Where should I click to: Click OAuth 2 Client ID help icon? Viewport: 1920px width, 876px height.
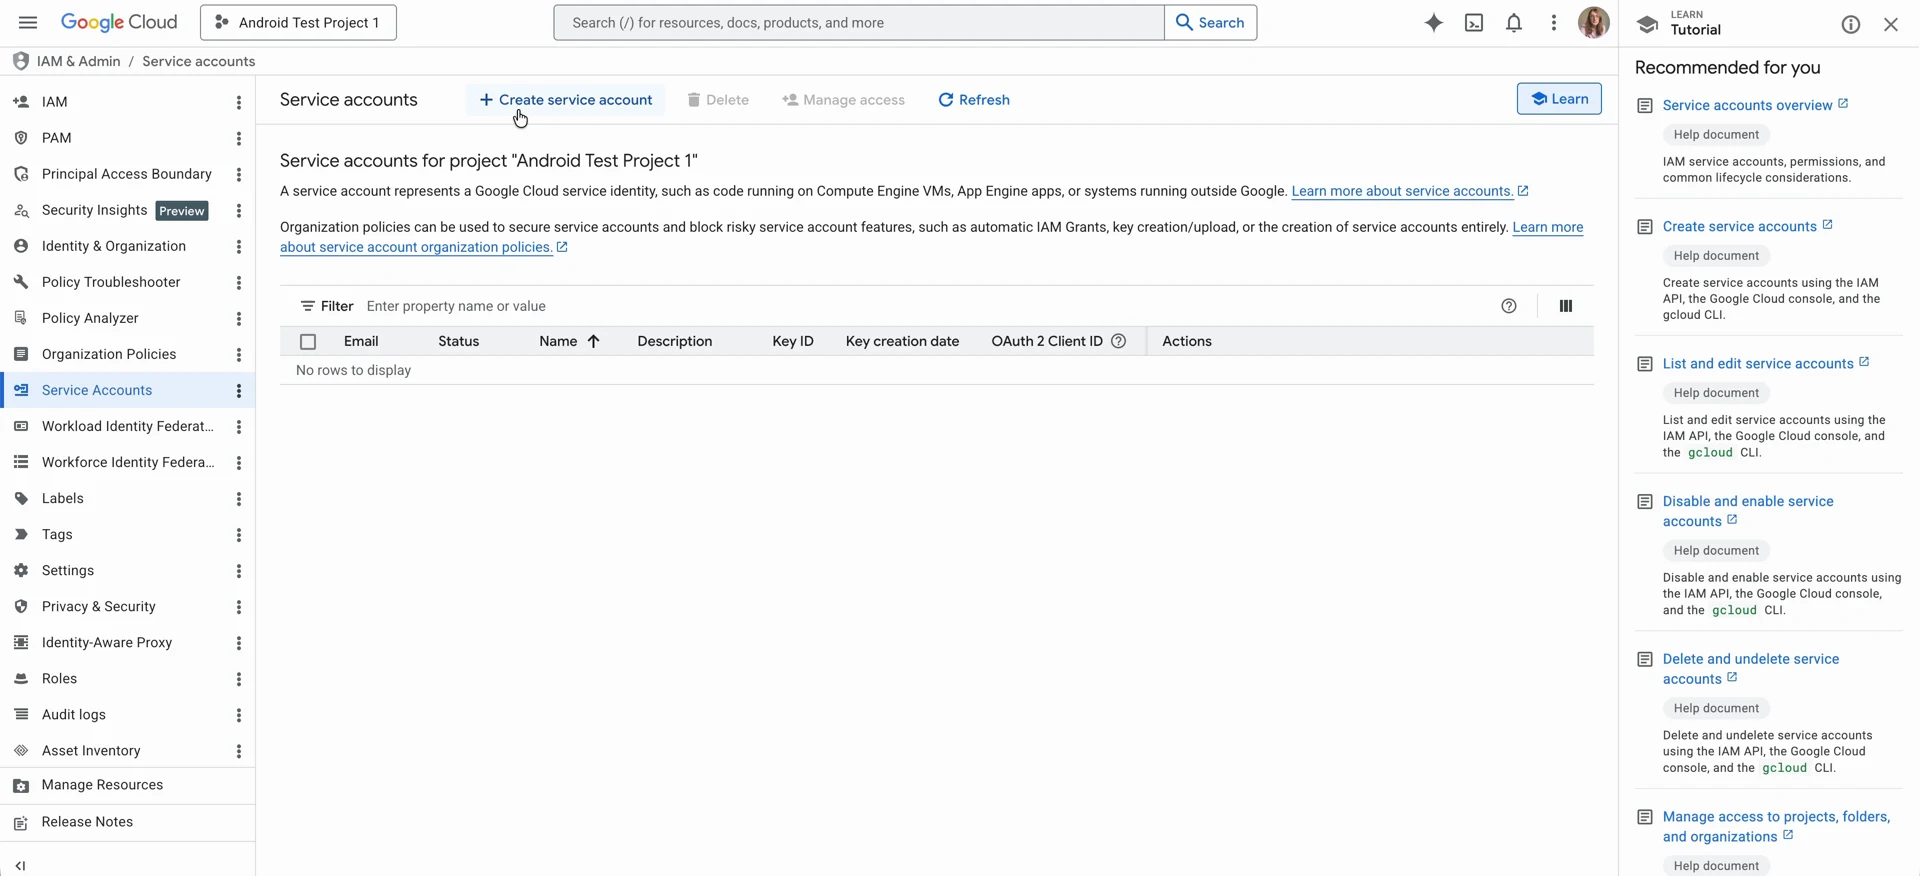tap(1119, 341)
